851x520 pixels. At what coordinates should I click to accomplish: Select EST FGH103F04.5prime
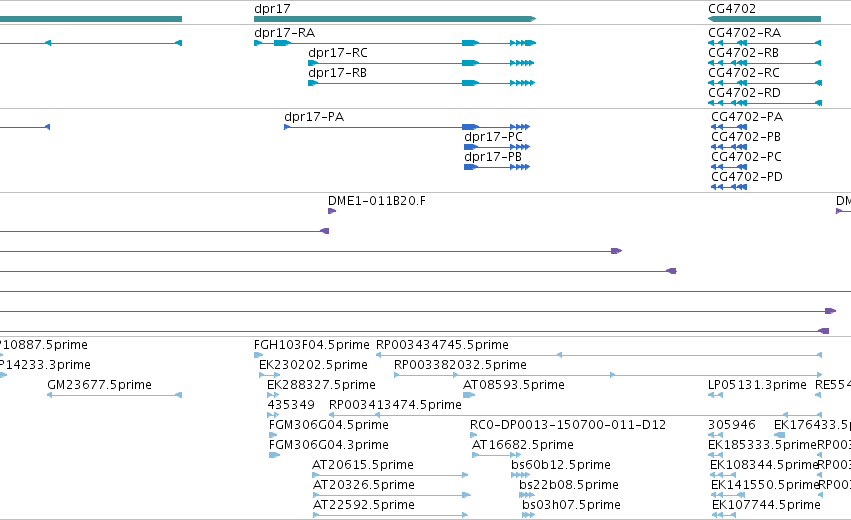coord(312,345)
